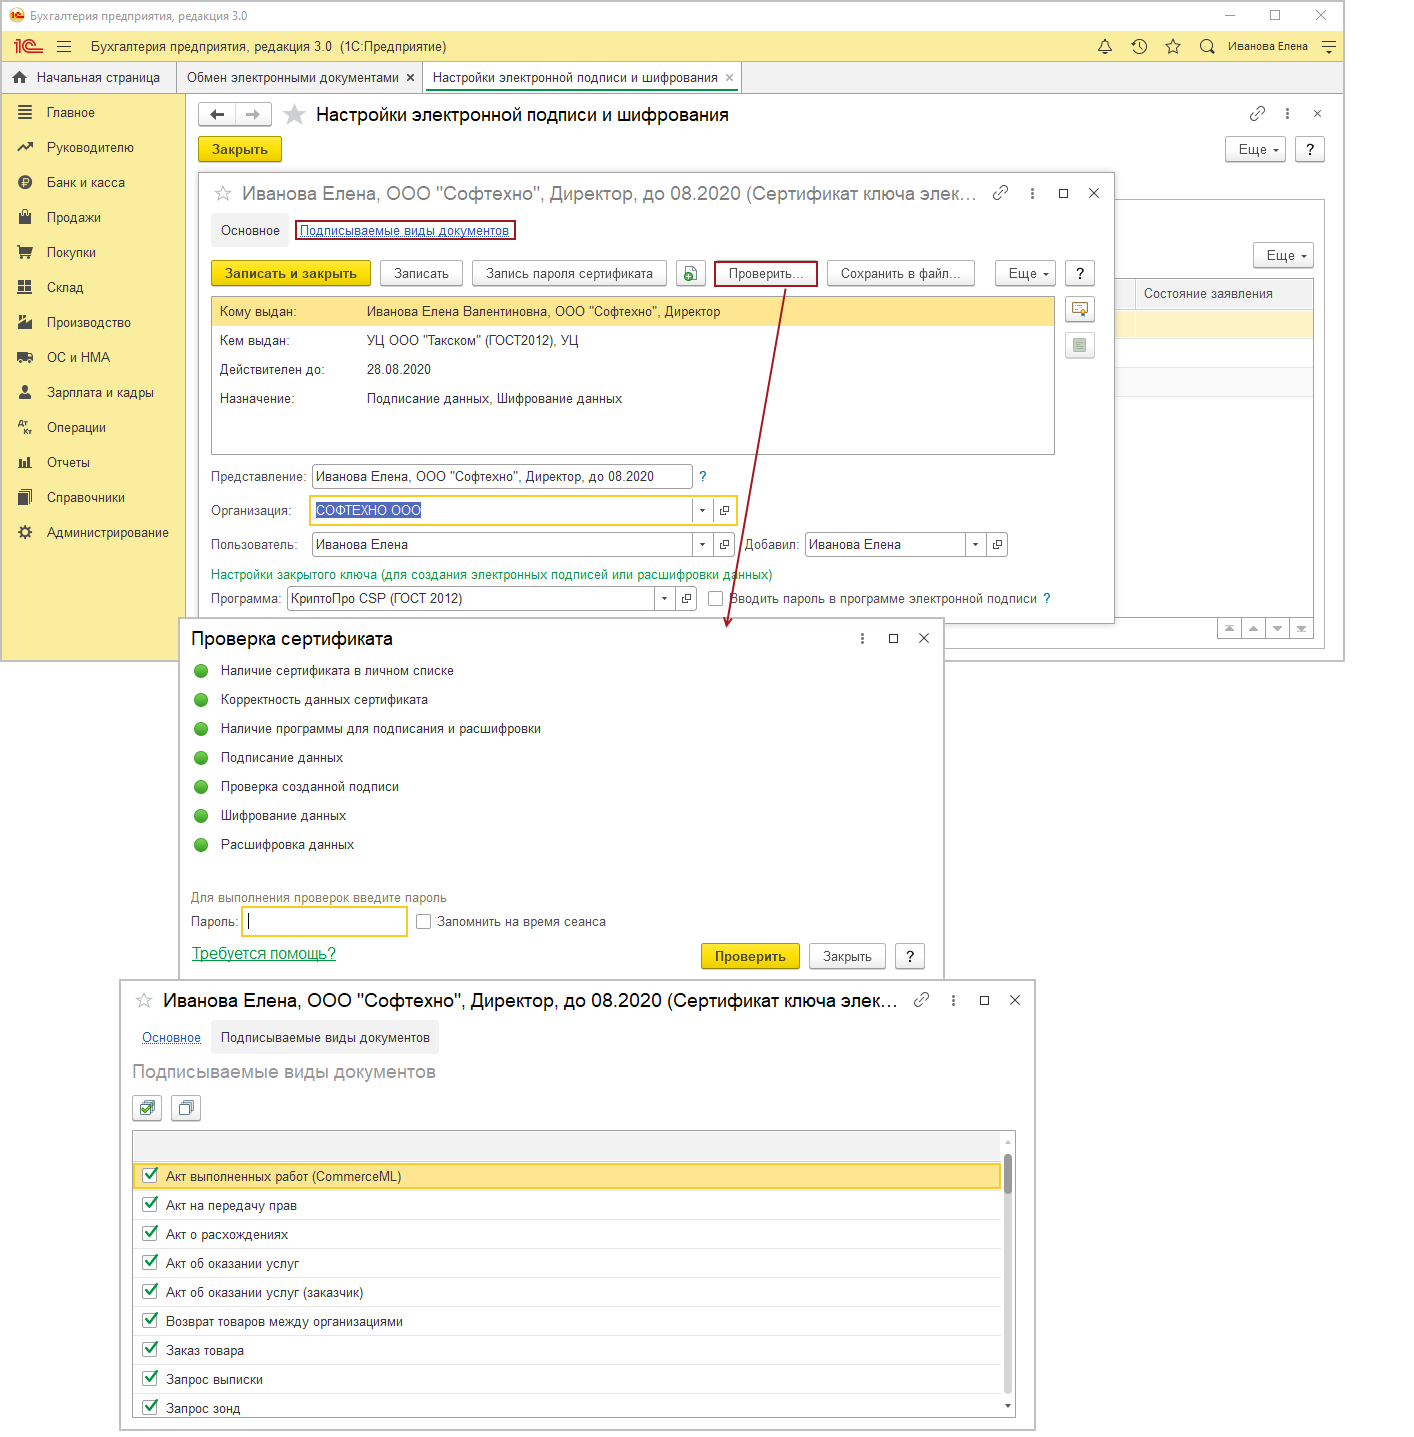1414x1437 pixels.
Task: Click the search magnifier icon
Action: tap(1207, 47)
